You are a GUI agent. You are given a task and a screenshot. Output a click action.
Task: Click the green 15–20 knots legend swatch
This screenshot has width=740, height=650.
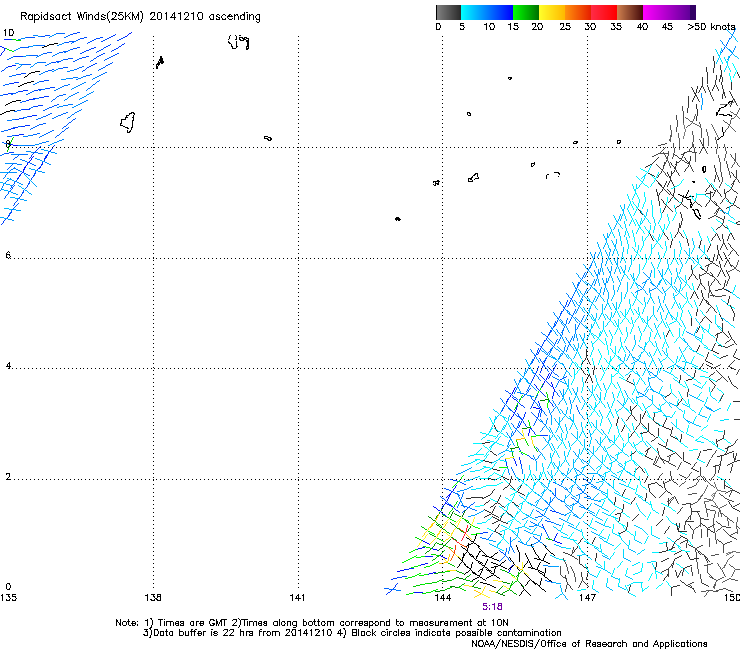pyautogui.click(x=526, y=12)
